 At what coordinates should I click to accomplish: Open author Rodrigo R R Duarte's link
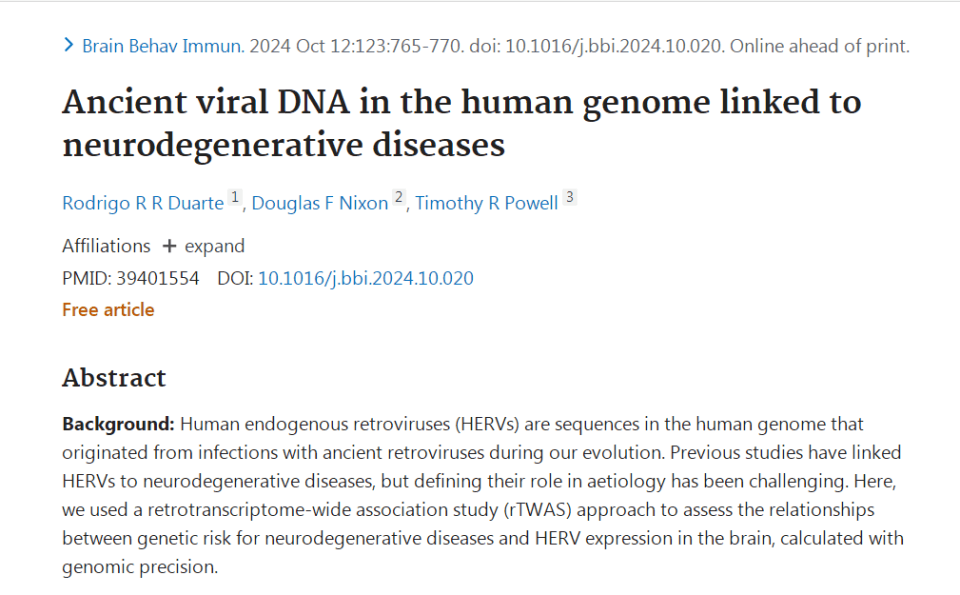coord(143,203)
